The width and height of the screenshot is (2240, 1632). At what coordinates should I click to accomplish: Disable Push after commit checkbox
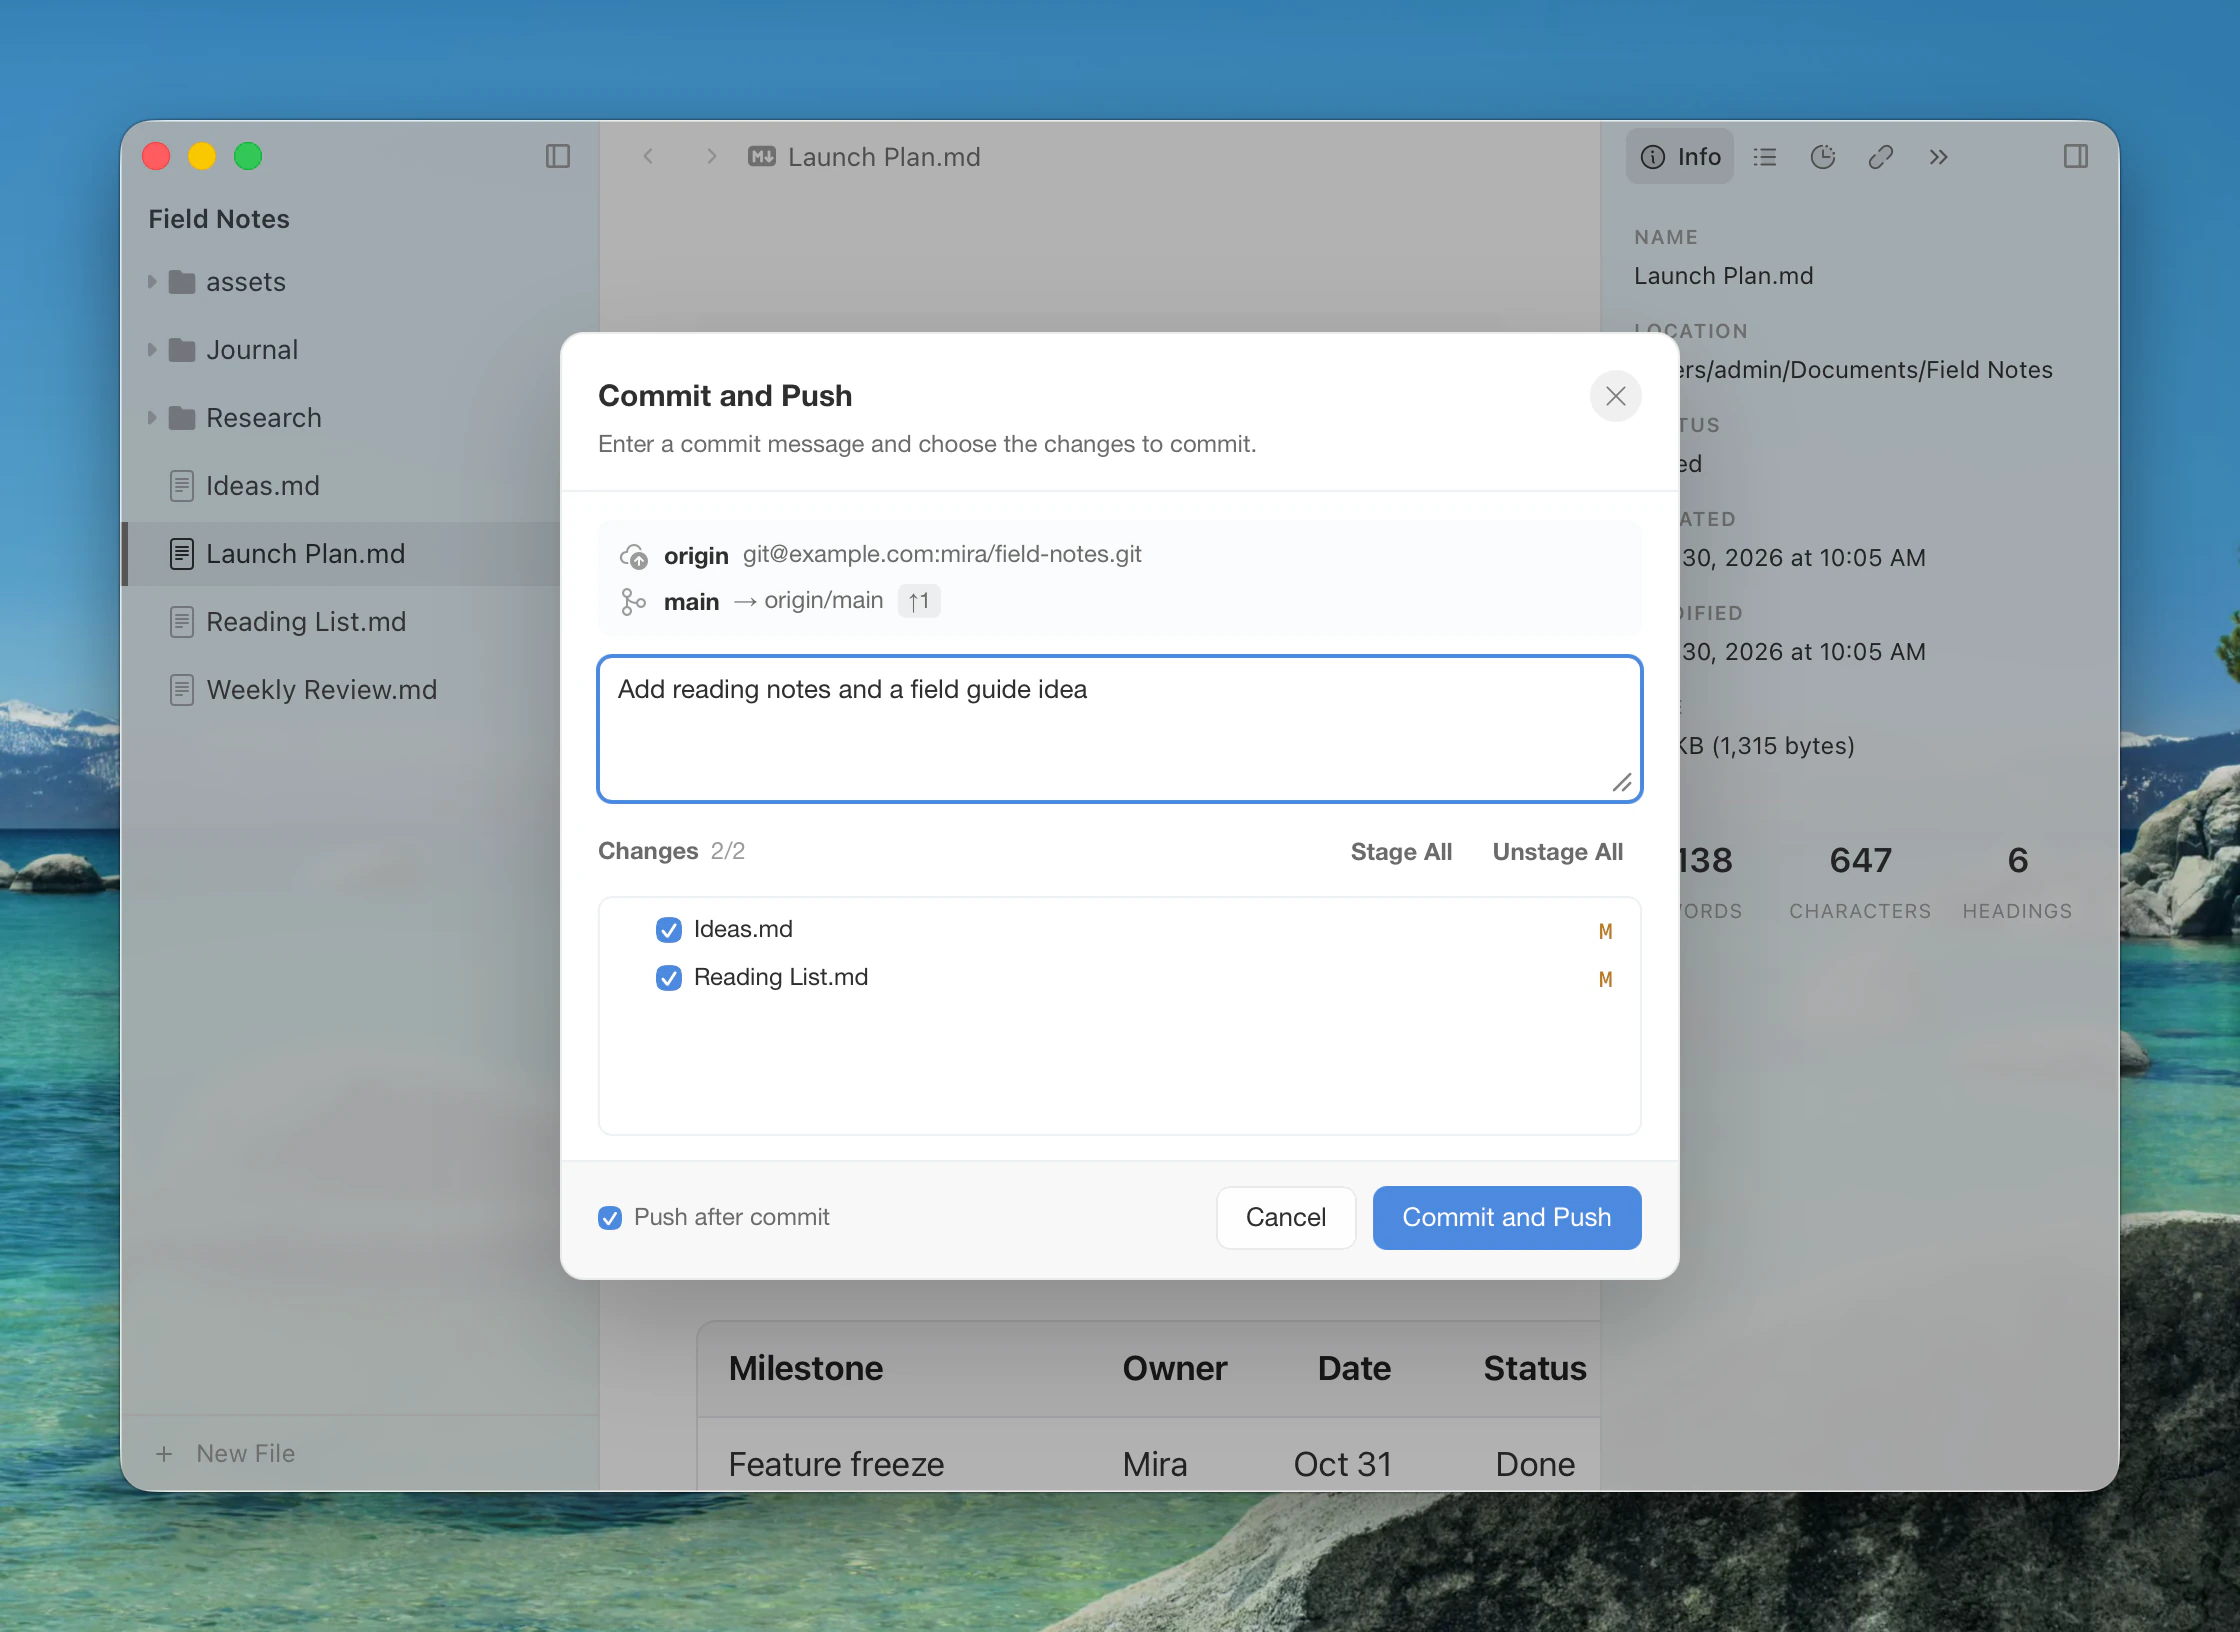click(610, 1217)
